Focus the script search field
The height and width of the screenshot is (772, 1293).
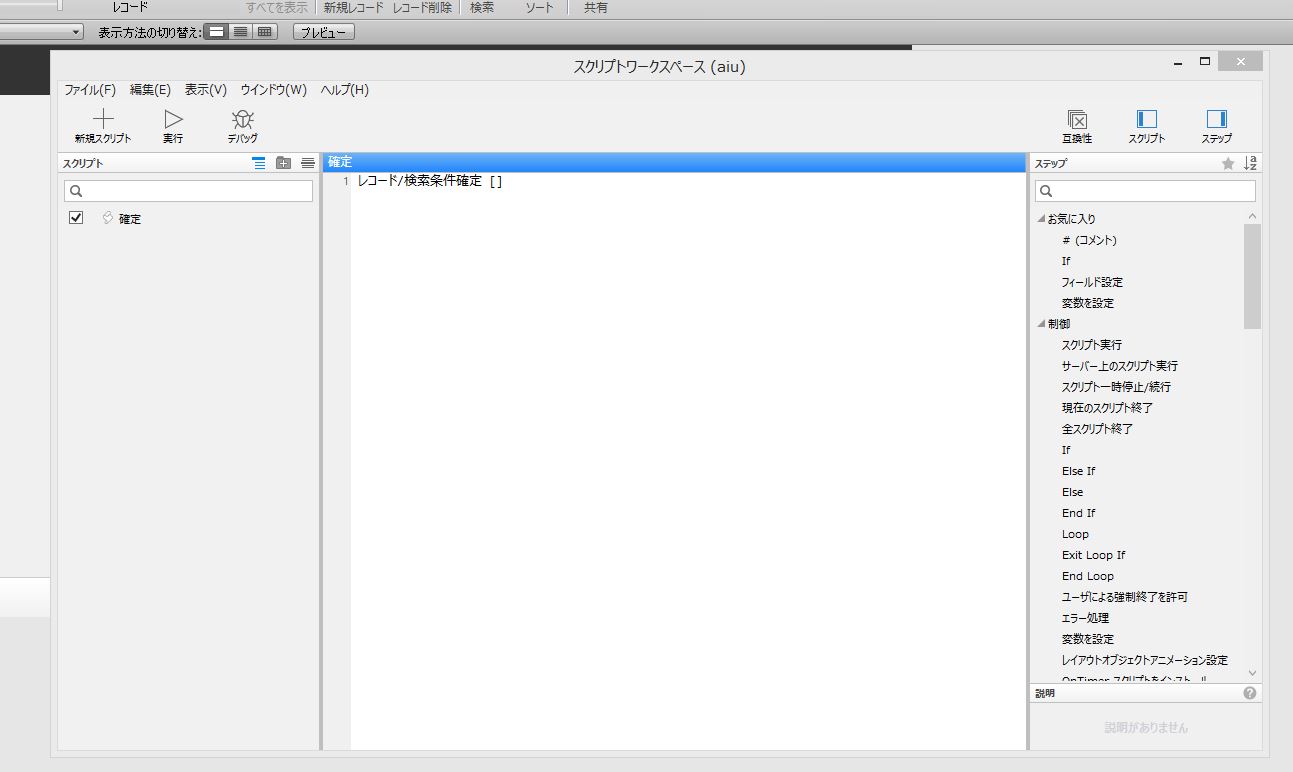pos(188,191)
